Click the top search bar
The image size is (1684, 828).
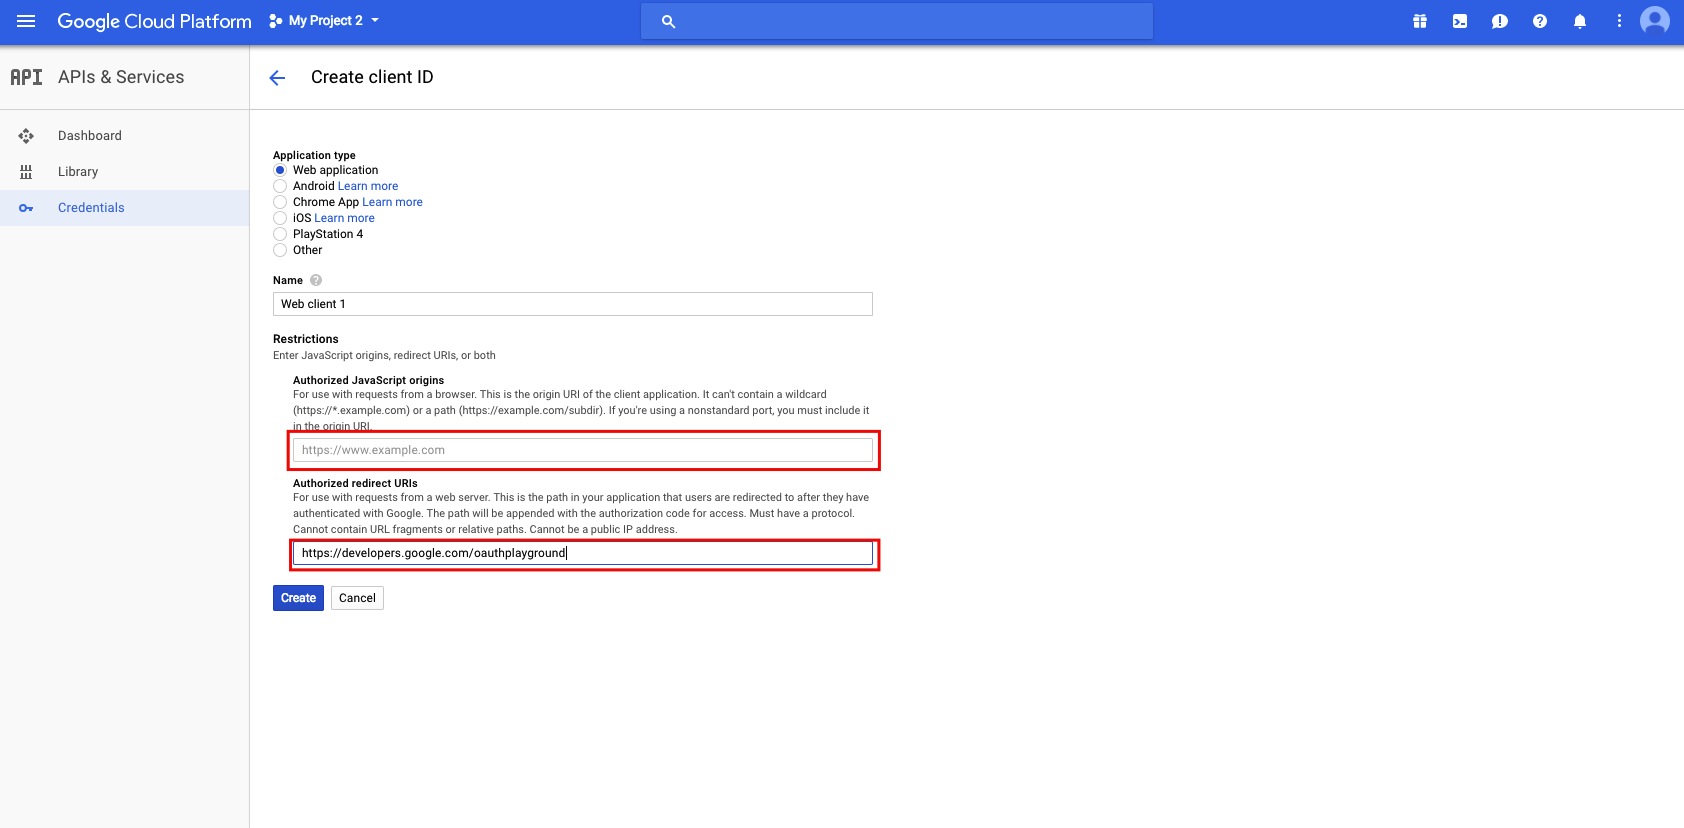pos(896,21)
